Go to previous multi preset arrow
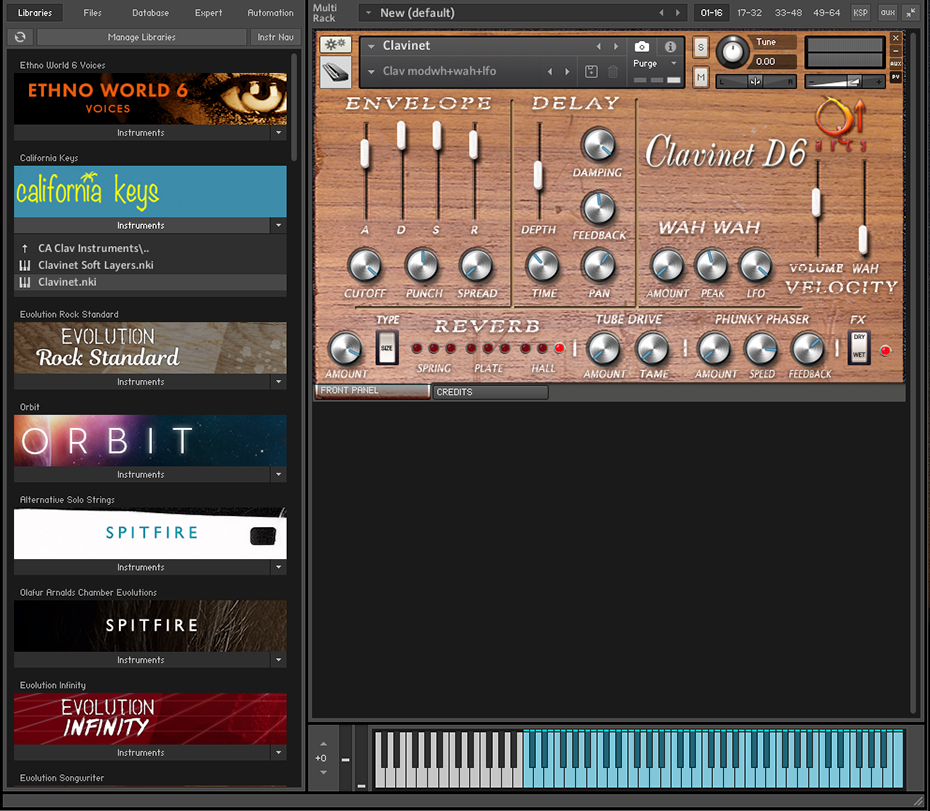 pyautogui.click(x=661, y=12)
